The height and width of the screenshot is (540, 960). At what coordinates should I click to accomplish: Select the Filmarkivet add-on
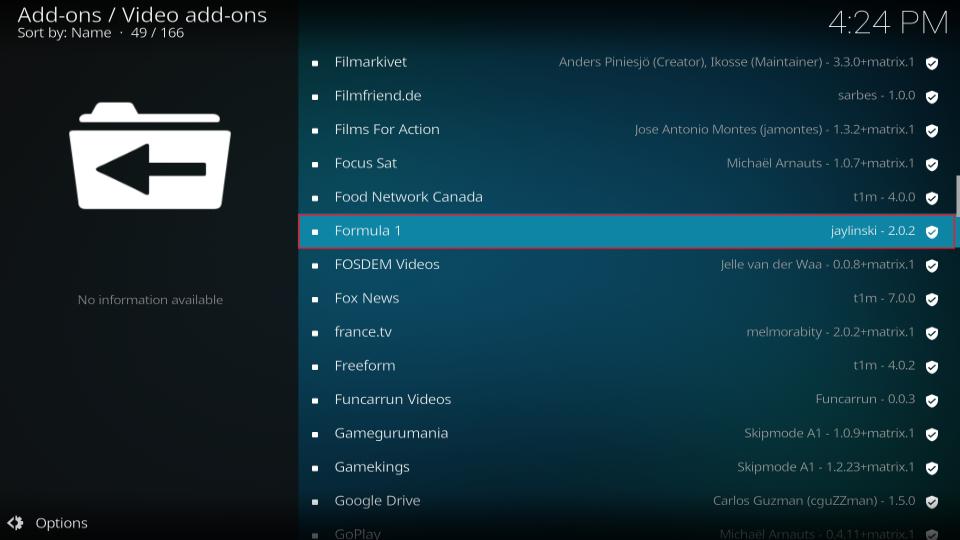tap(626, 62)
